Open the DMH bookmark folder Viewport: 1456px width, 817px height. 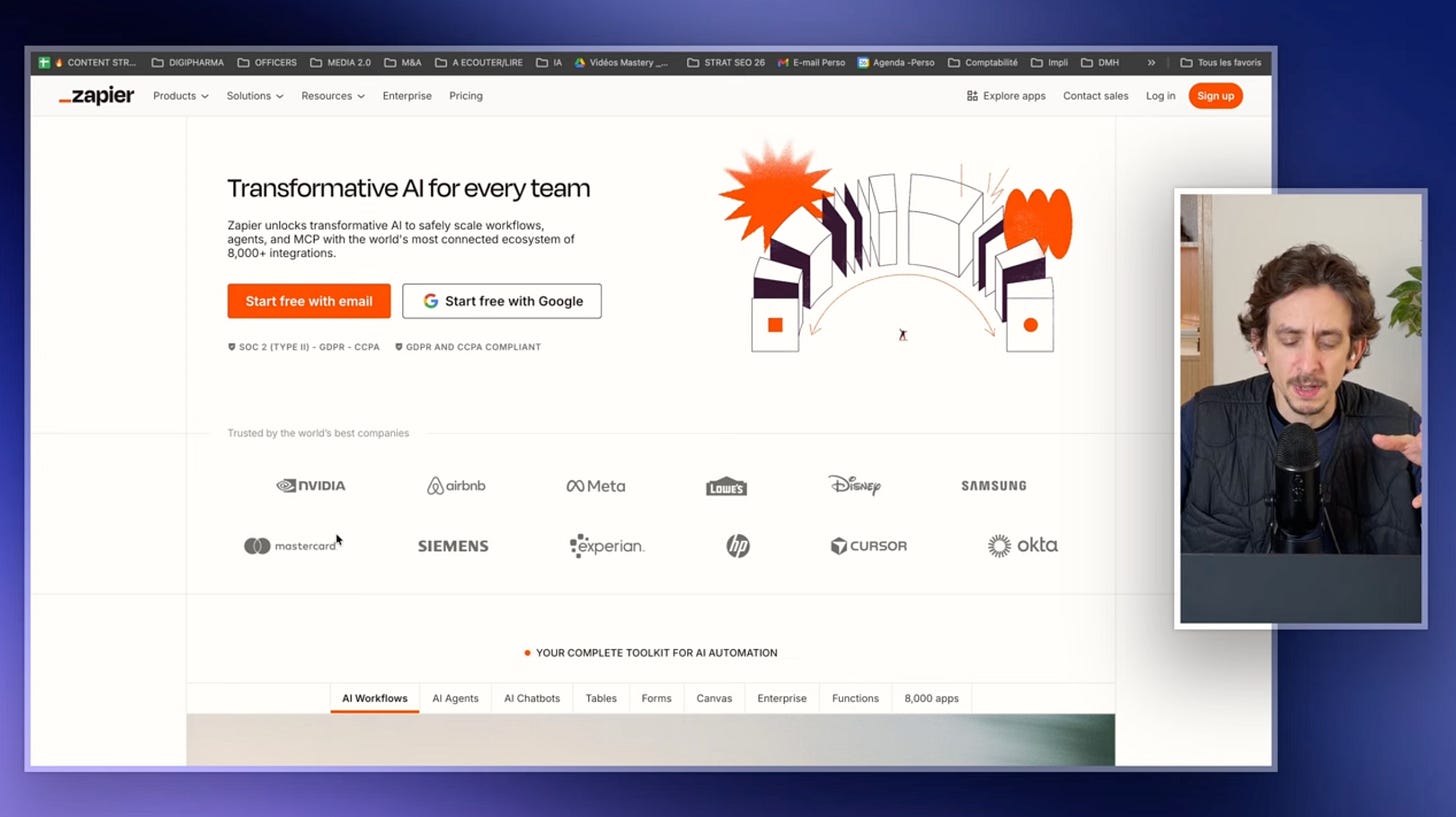[1100, 62]
